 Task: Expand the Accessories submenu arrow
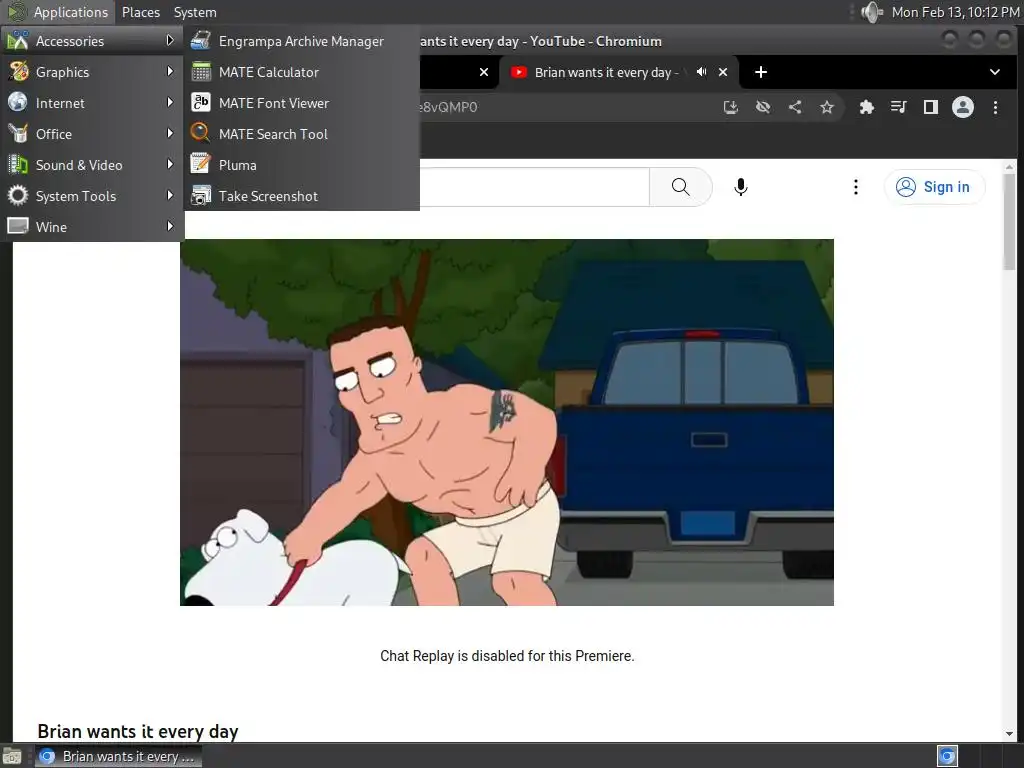[x=170, y=40]
